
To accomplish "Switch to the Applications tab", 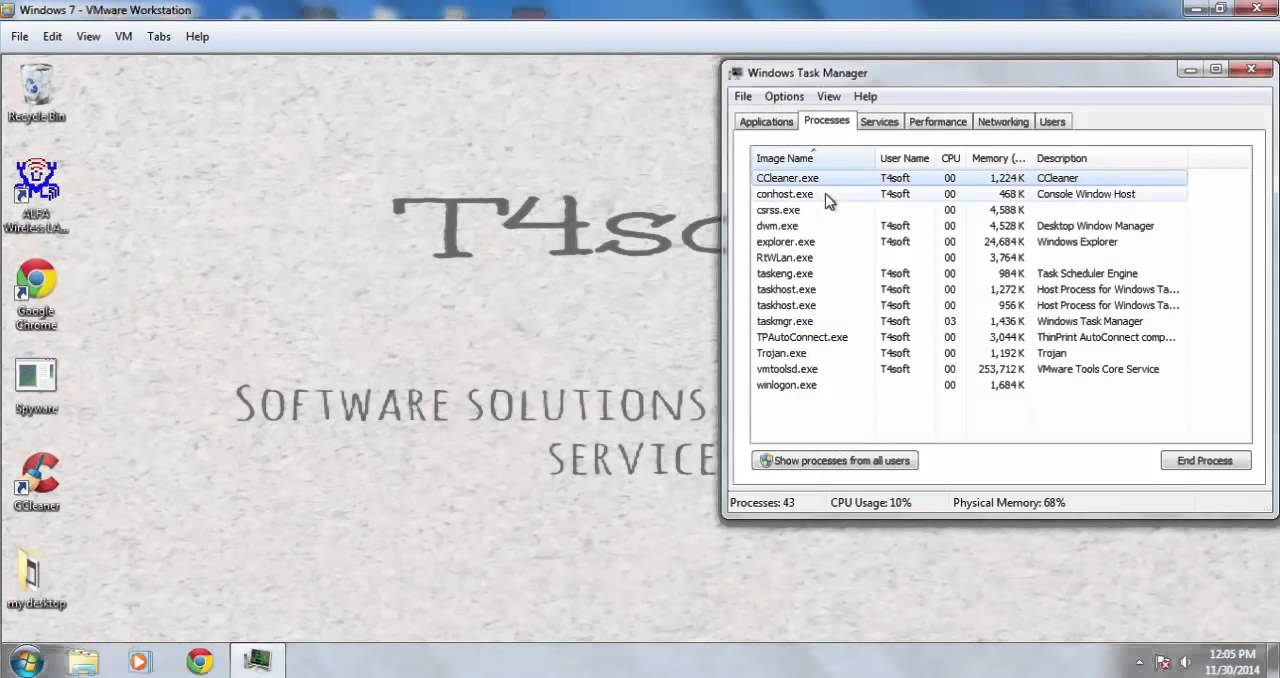I will pyautogui.click(x=766, y=122).
